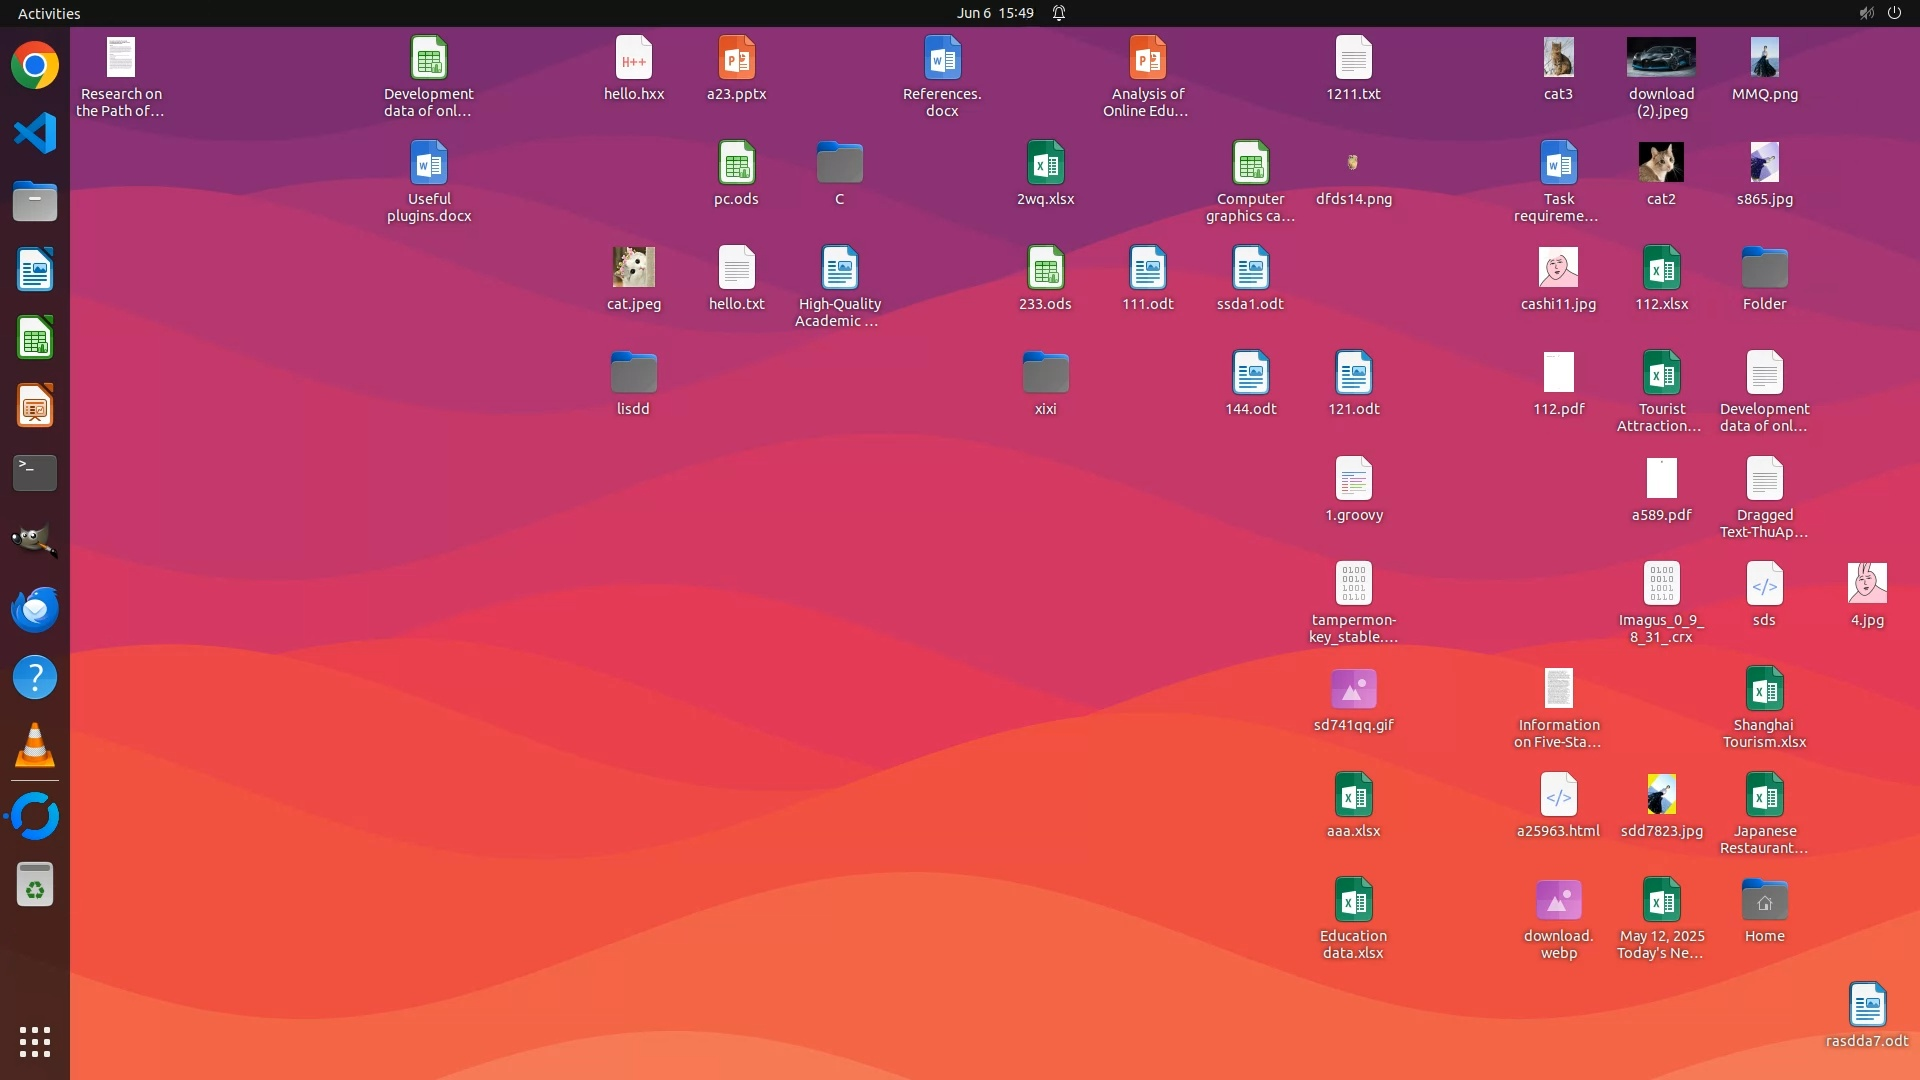The height and width of the screenshot is (1080, 1920).
Task: Launch VLC media player
Action: (35, 746)
